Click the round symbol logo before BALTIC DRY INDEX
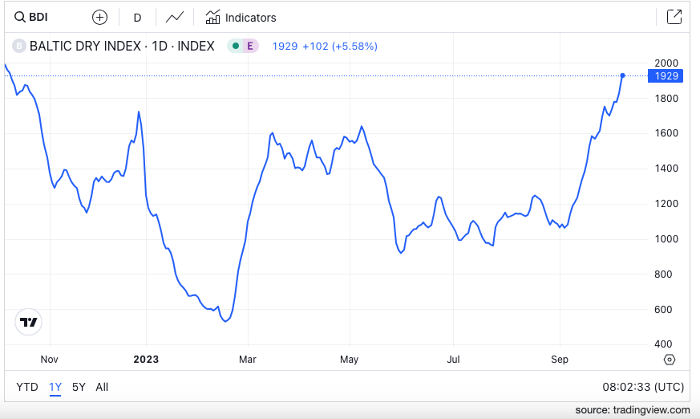The width and height of the screenshot is (700, 419). (17, 45)
